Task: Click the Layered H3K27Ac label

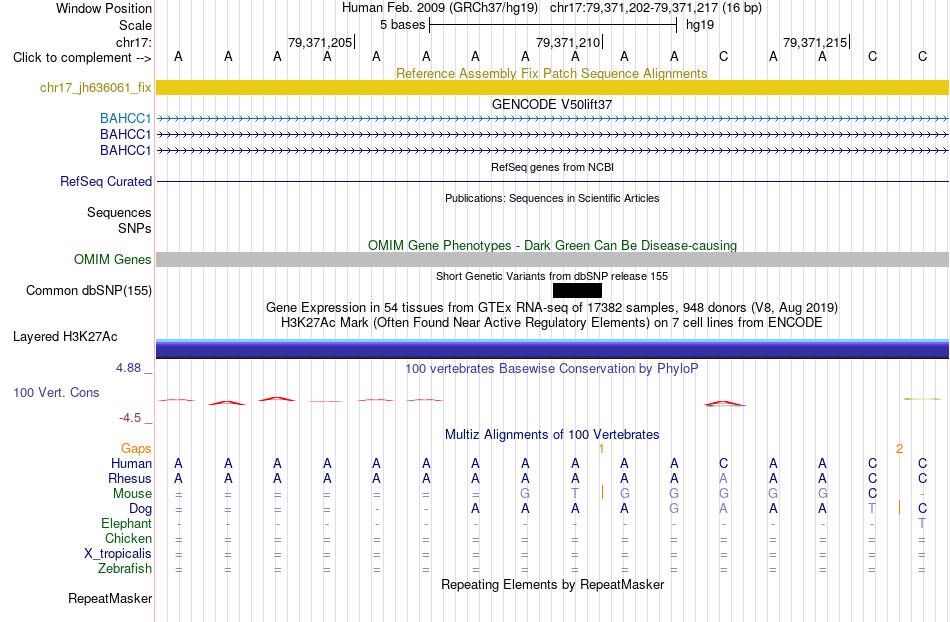Action: (65, 336)
